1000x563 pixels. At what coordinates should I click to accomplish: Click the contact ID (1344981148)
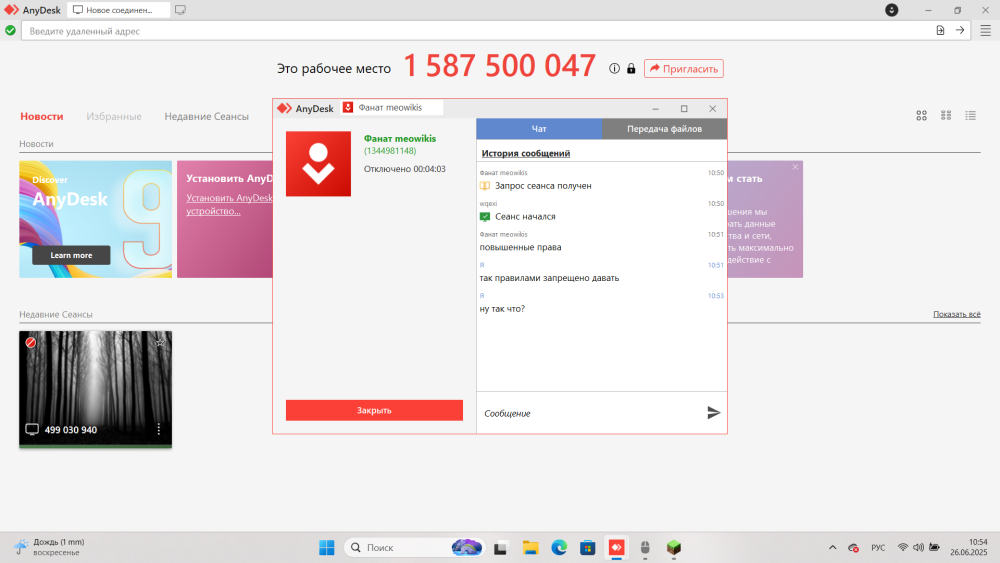coord(390,150)
